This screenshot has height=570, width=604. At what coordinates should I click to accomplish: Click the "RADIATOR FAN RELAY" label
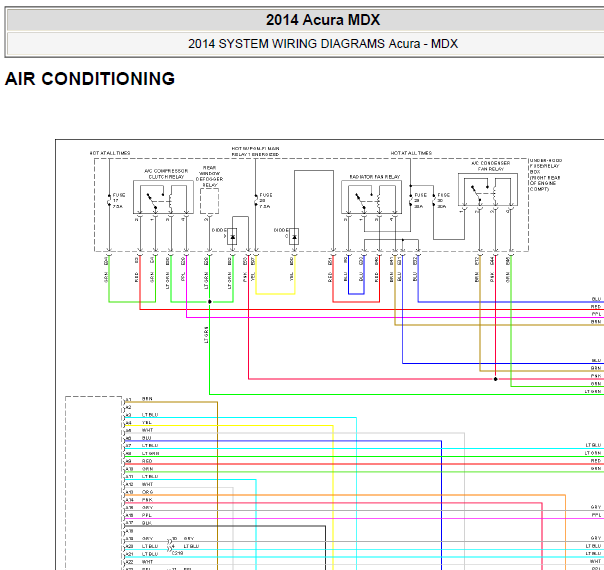(374, 177)
